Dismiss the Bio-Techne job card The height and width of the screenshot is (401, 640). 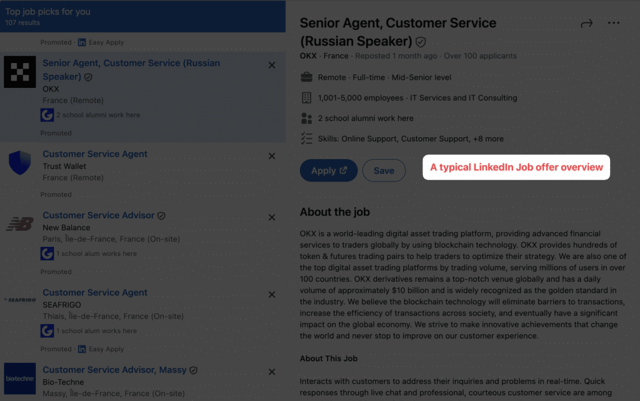[x=272, y=372]
